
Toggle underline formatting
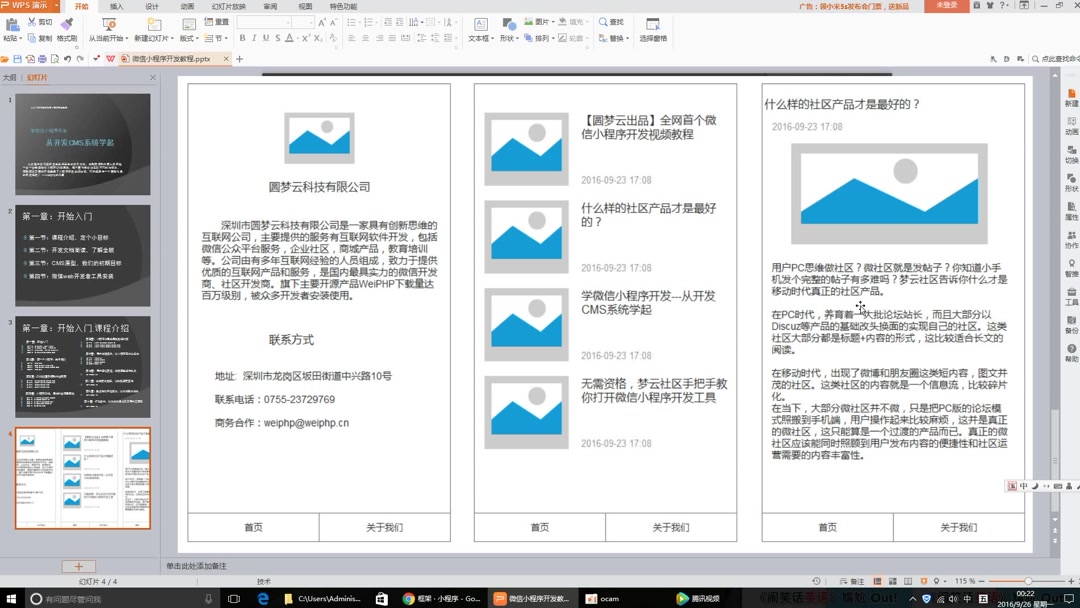[267, 38]
